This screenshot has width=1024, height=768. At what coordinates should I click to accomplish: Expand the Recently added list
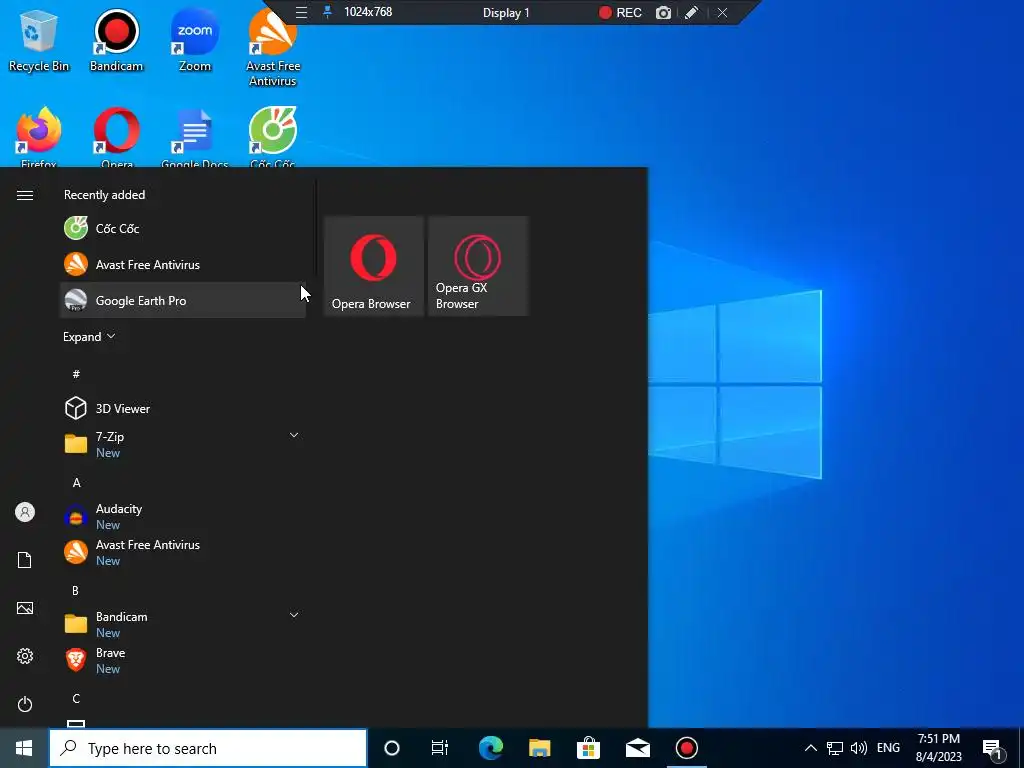(x=89, y=336)
